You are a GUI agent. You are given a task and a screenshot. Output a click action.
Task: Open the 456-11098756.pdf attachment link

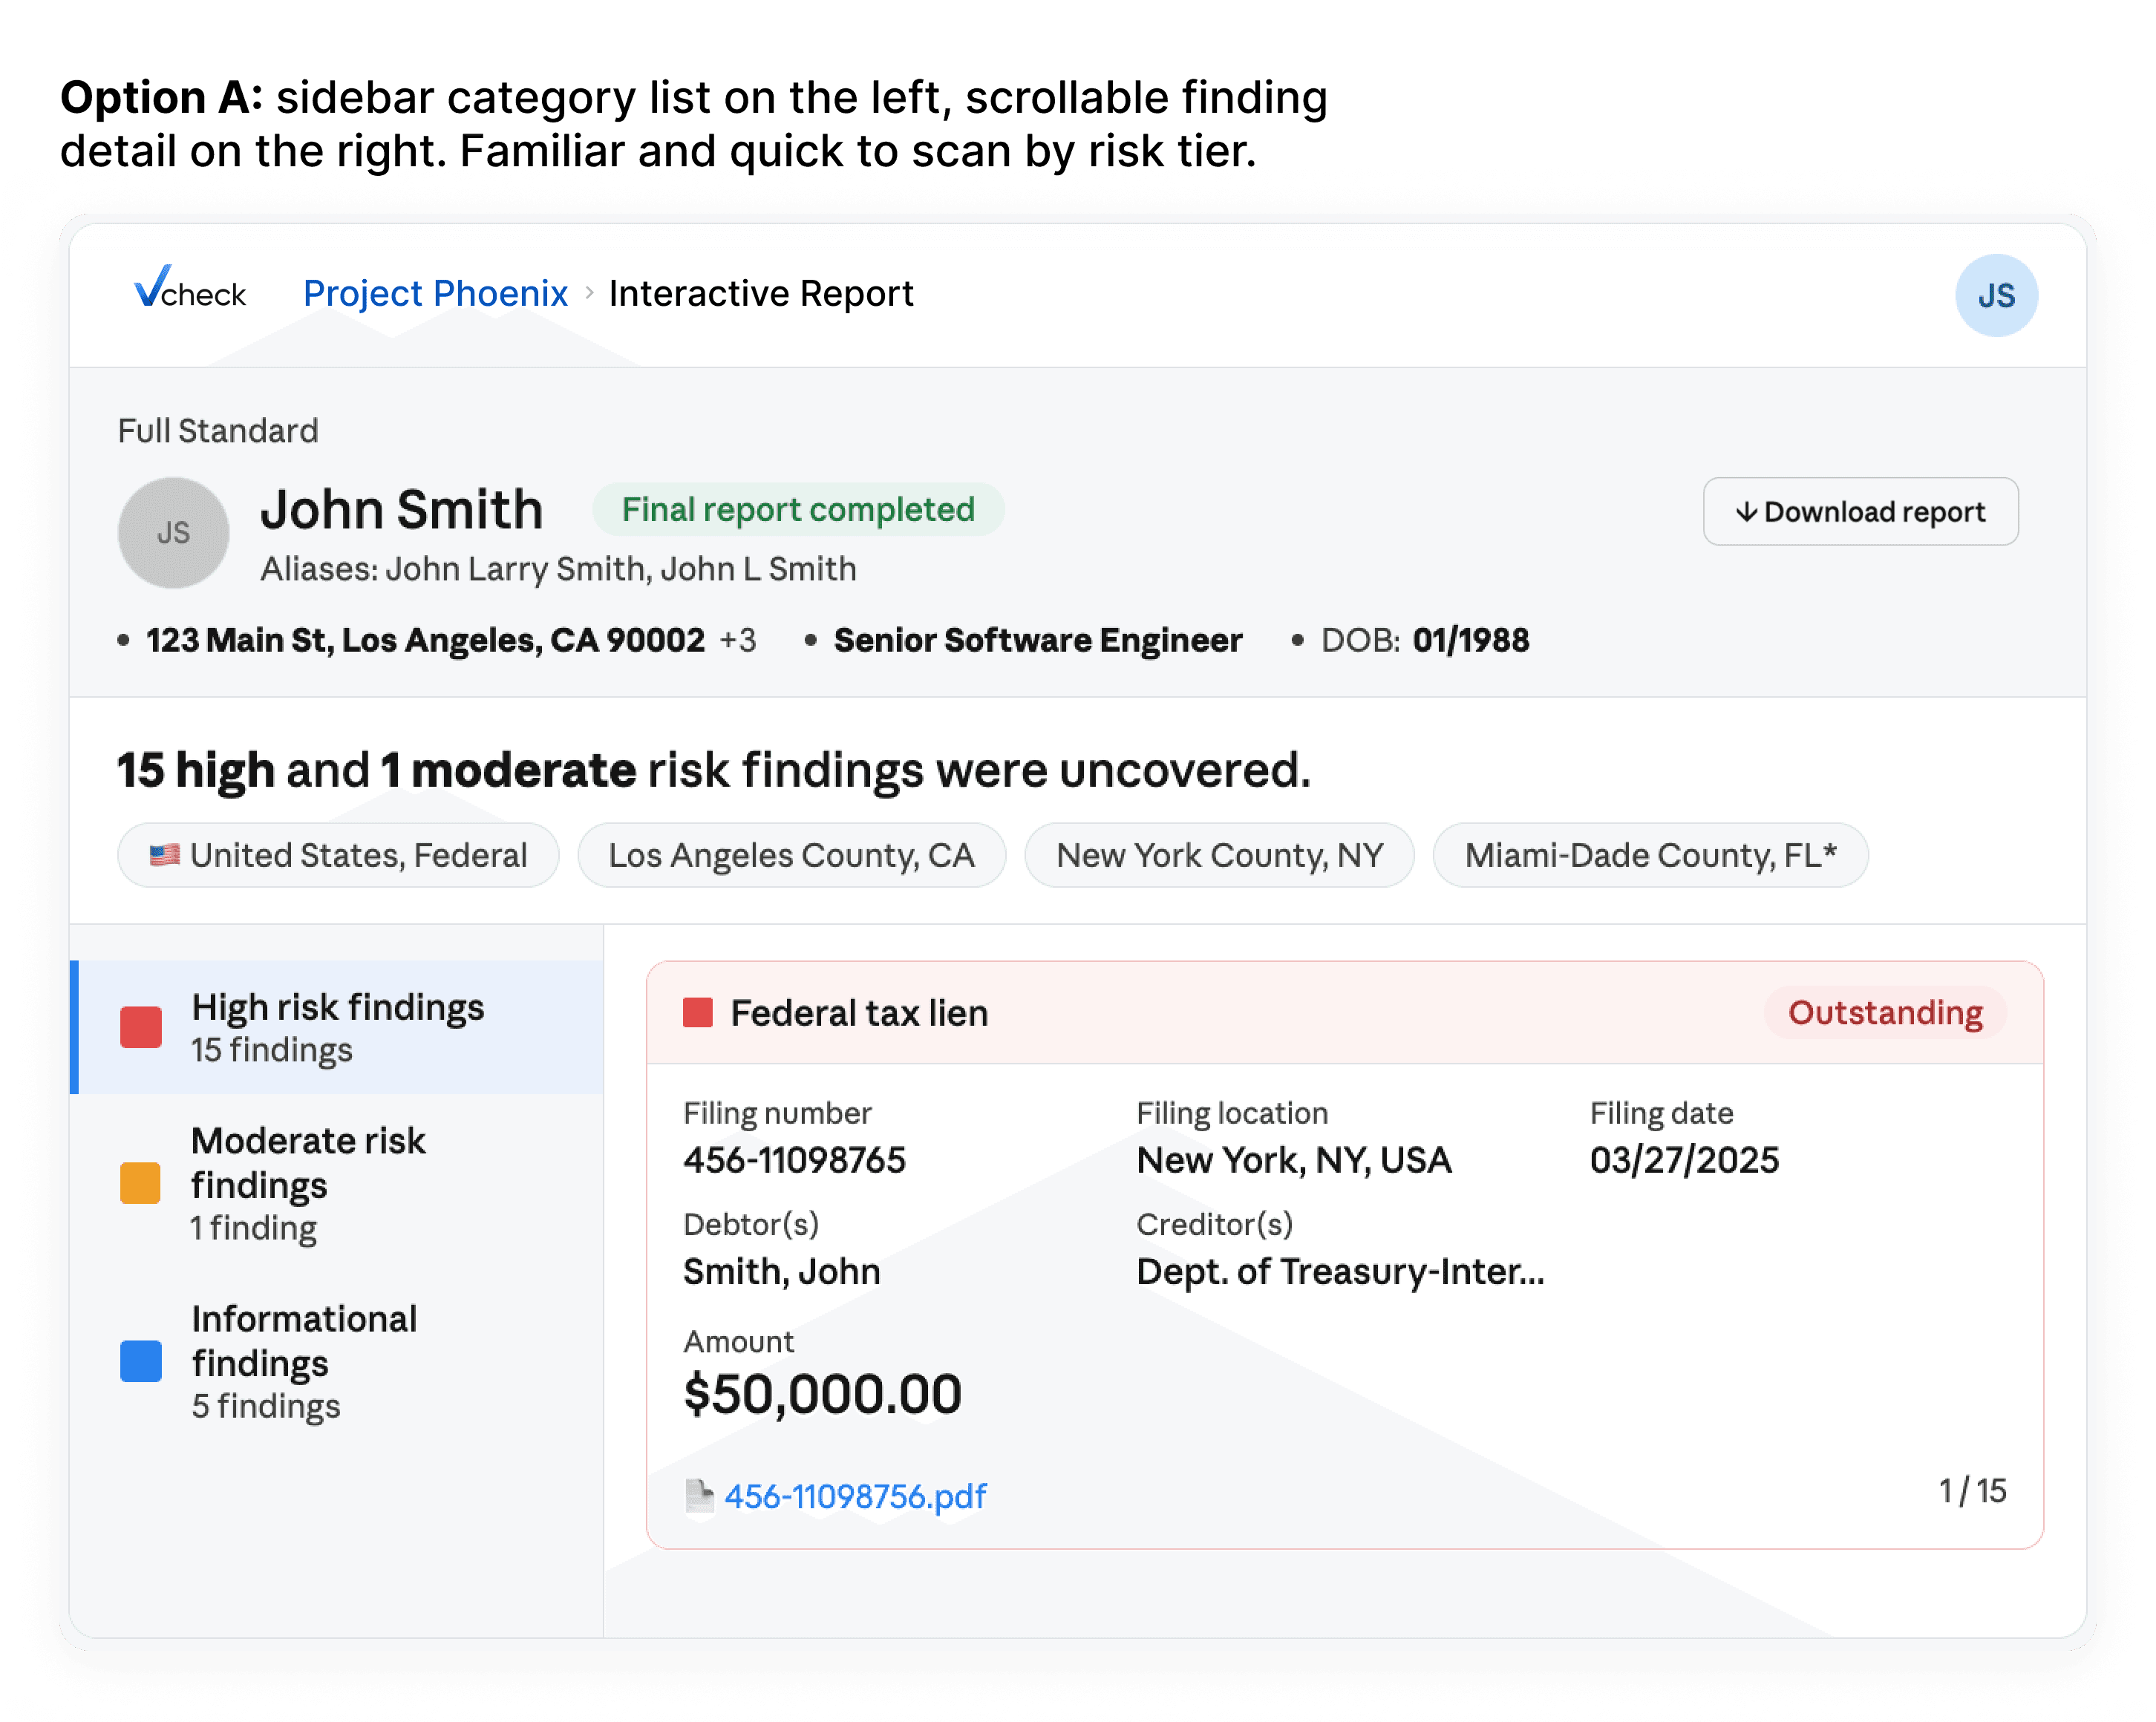click(855, 1496)
